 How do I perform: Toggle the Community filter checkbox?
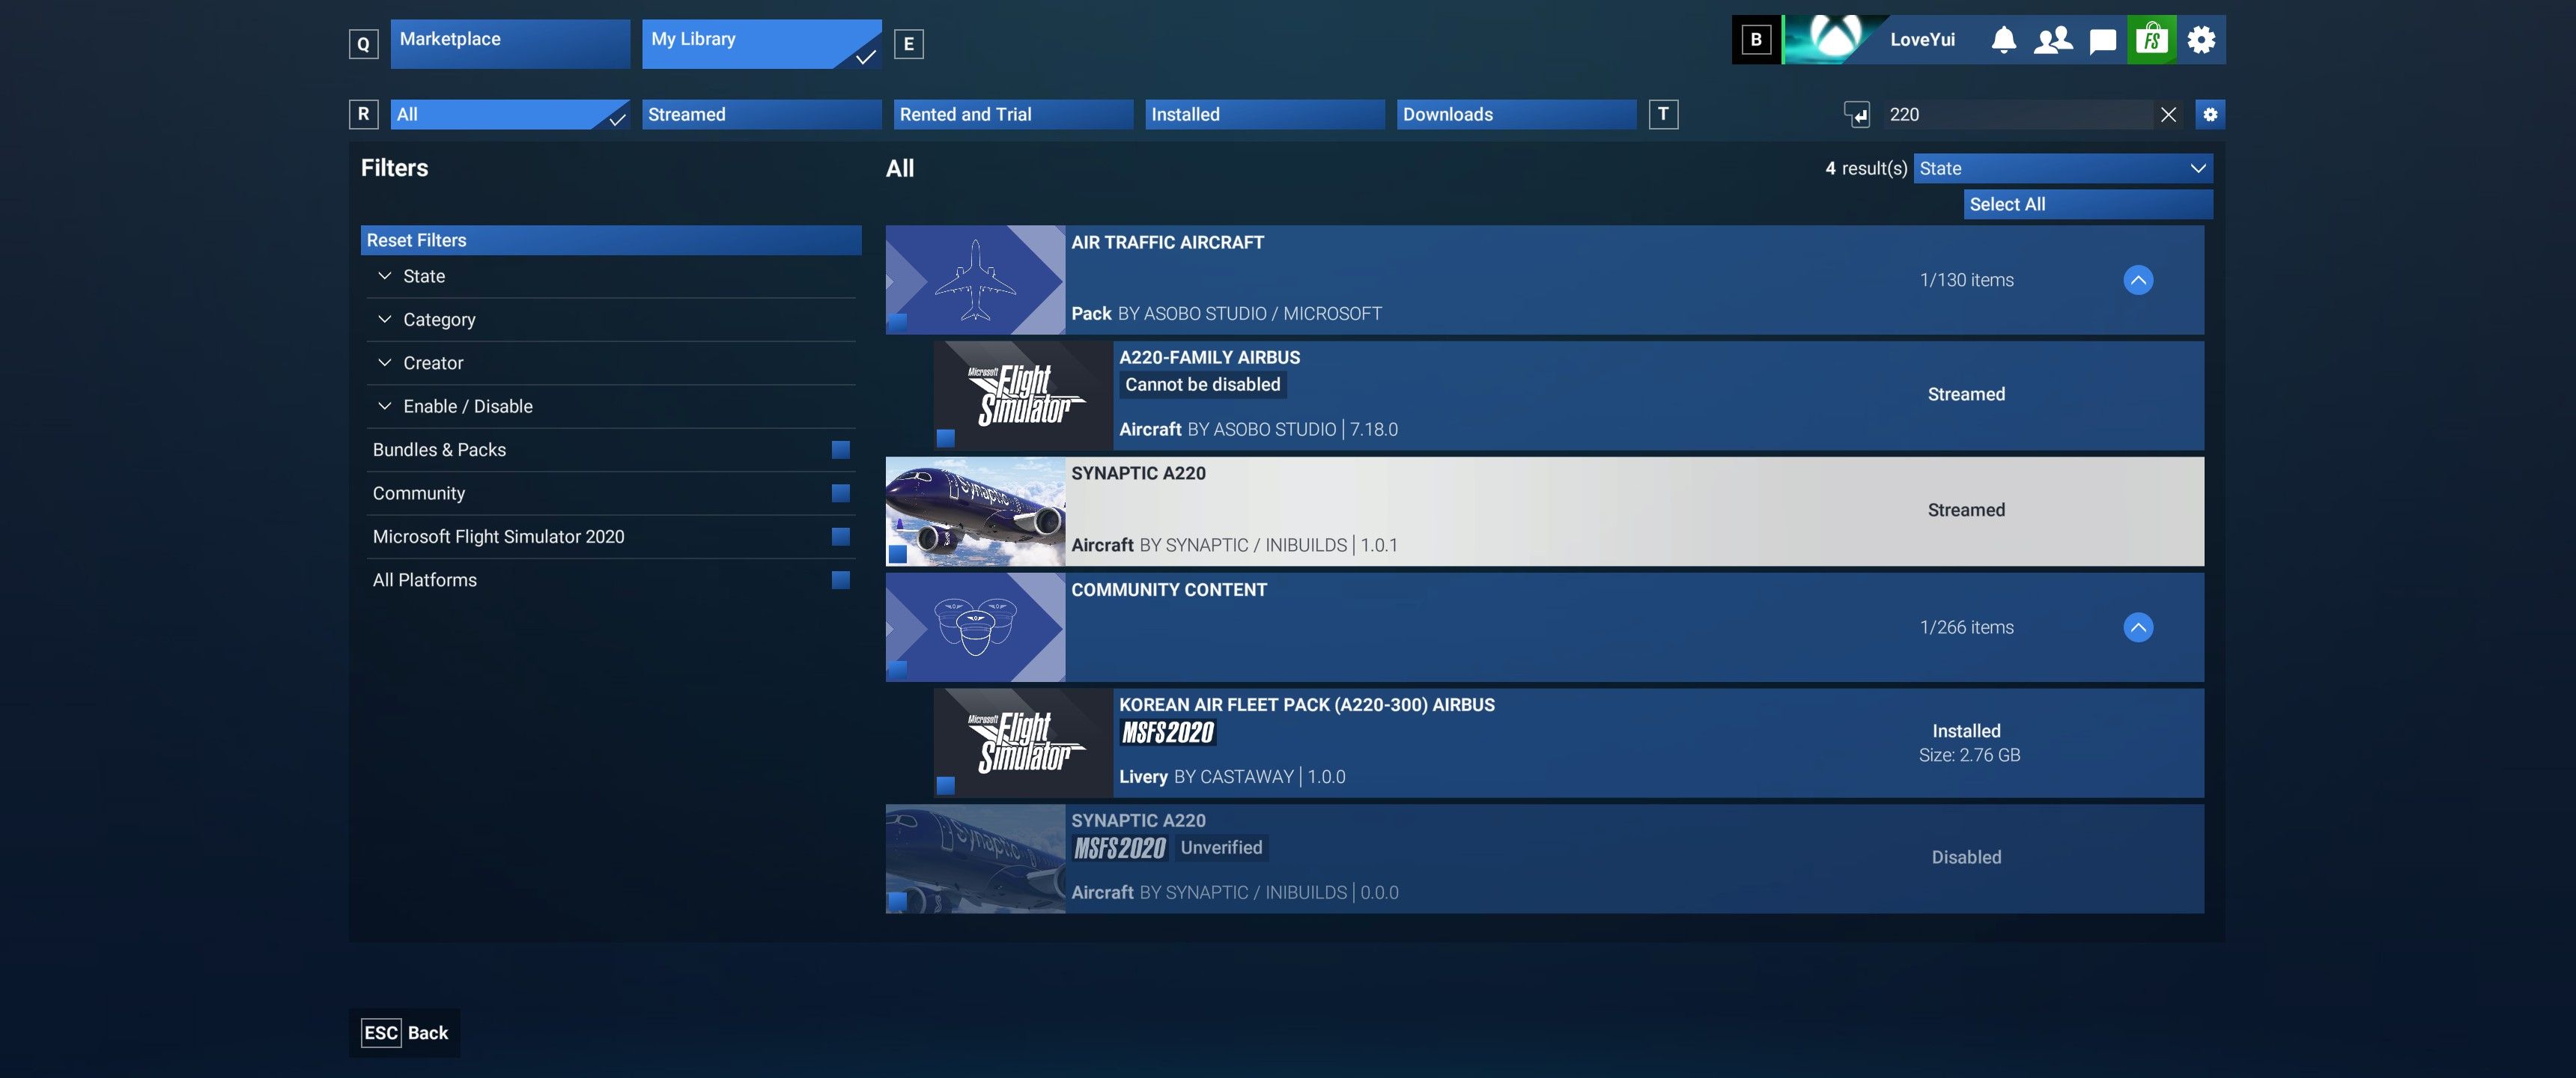pyautogui.click(x=841, y=493)
